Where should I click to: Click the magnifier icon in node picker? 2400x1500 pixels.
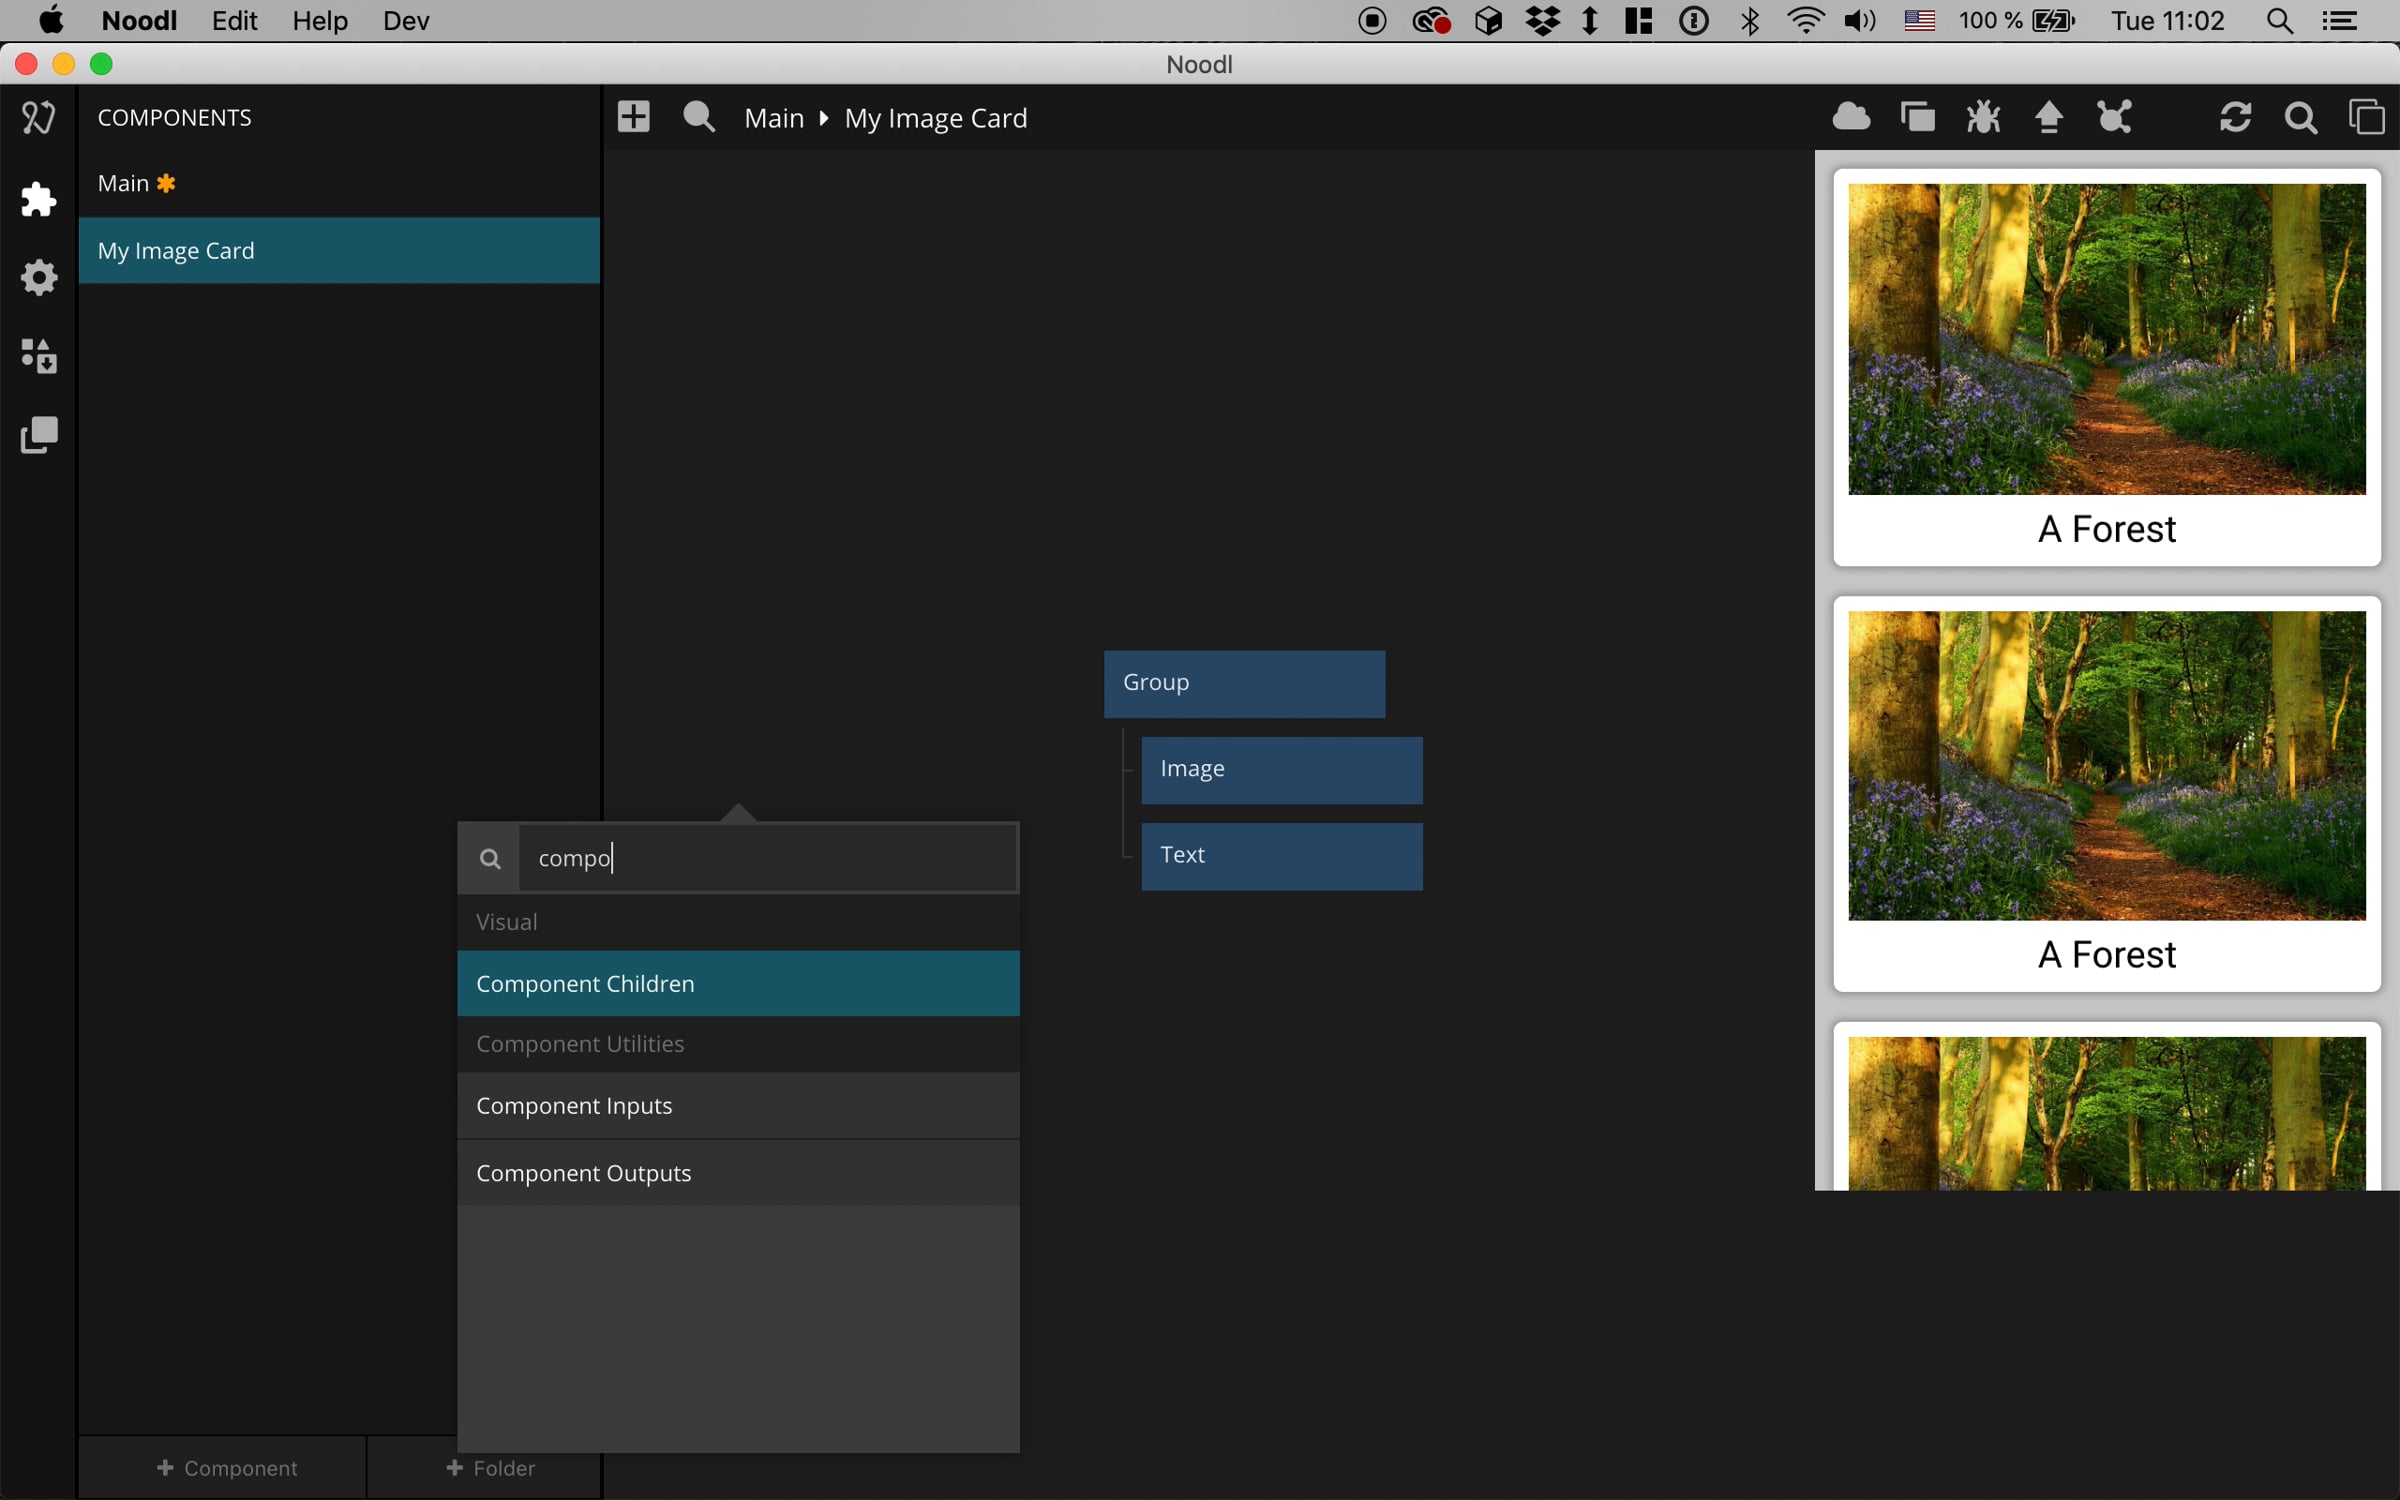489,858
